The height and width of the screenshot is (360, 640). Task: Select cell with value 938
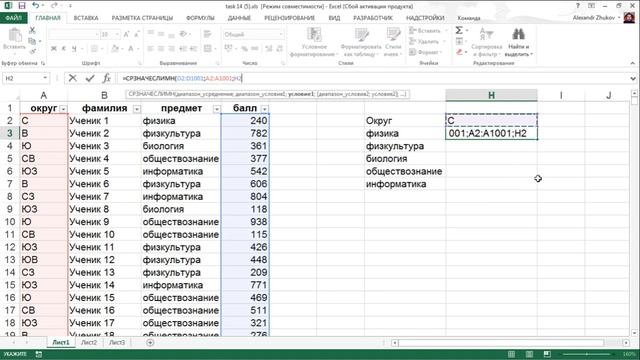coord(245,222)
